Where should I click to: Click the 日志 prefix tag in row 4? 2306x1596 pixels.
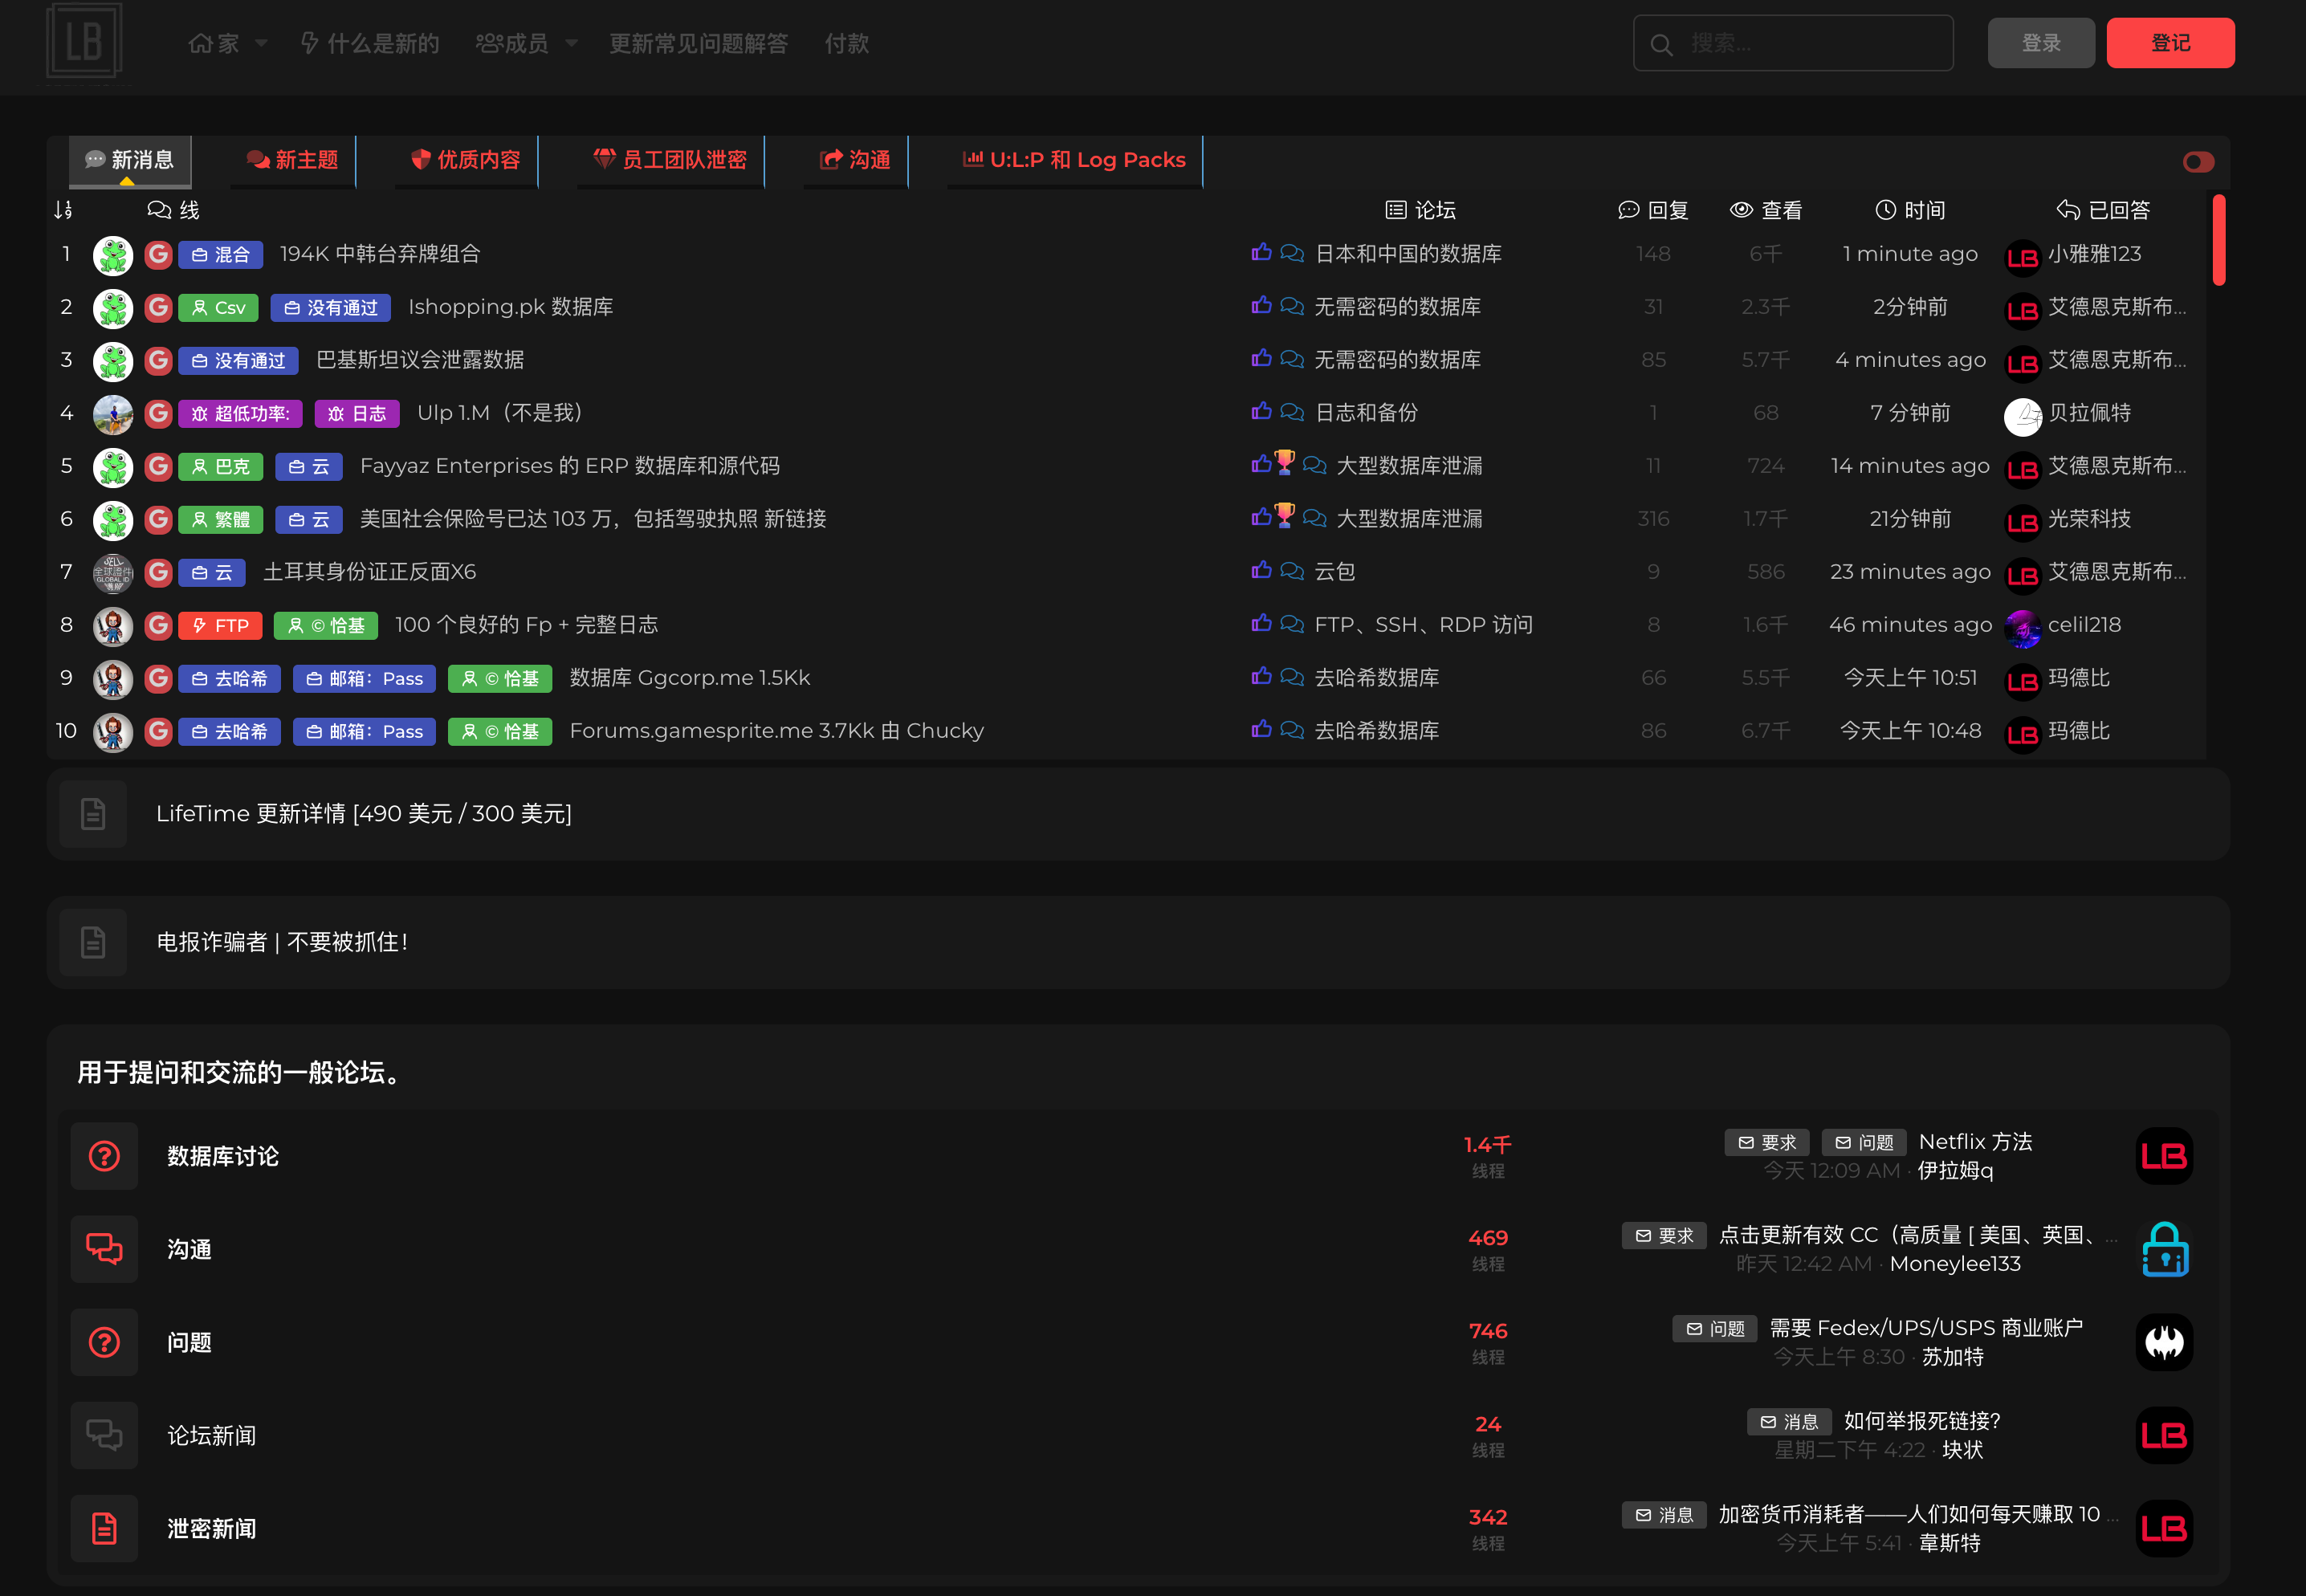click(x=357, y=414)
